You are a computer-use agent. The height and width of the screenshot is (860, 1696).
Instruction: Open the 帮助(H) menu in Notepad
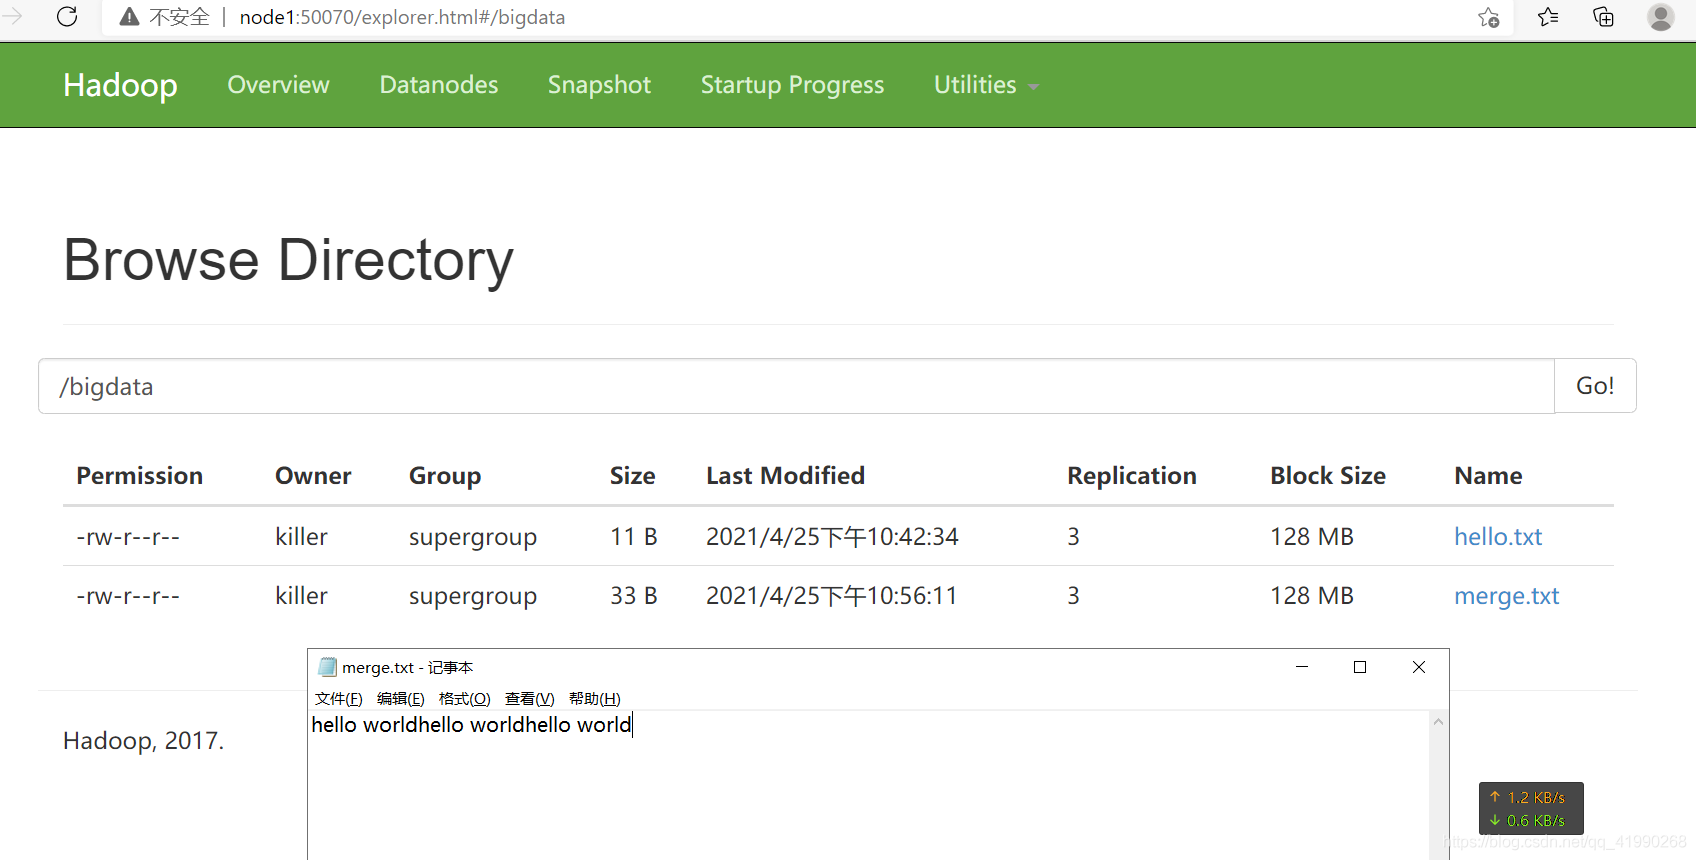595,698
